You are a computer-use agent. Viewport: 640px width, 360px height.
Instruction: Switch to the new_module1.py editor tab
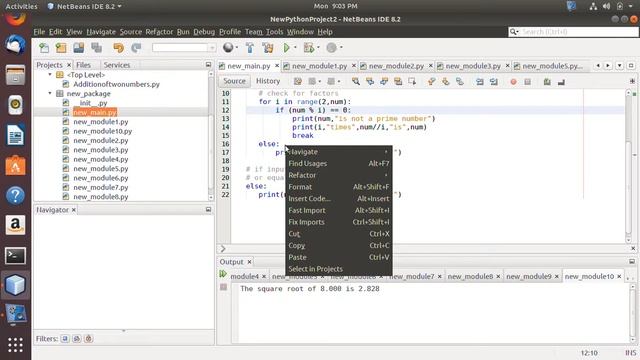[320, 66]
